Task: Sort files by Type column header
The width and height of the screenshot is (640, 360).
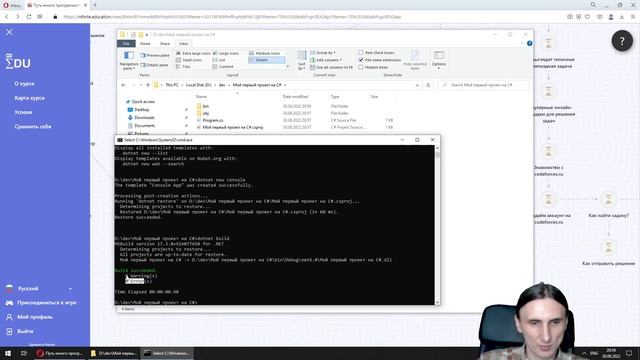Action: (x=335, y=97)
